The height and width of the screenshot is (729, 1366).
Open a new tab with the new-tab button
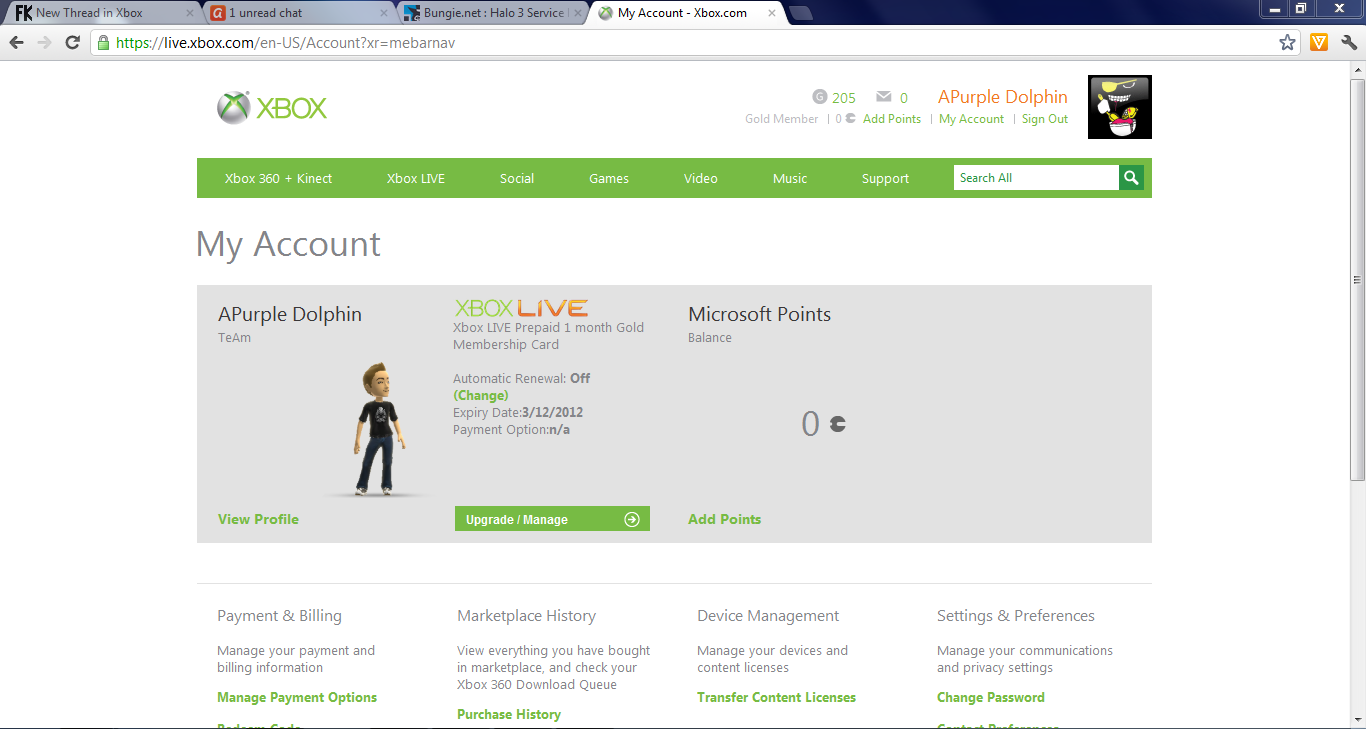click(x=801, y=13)
